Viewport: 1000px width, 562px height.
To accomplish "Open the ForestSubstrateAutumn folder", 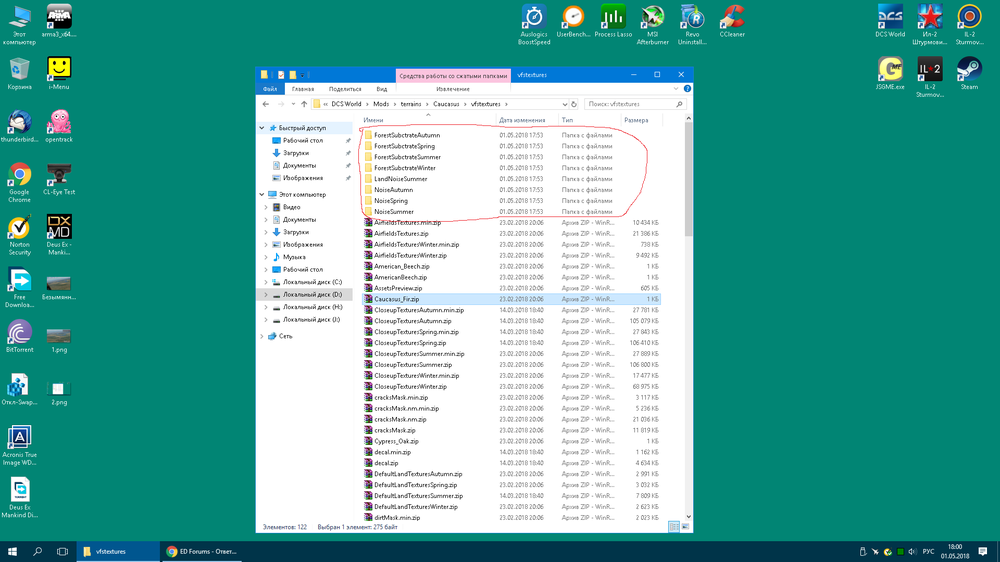I will tap(406, 135).
